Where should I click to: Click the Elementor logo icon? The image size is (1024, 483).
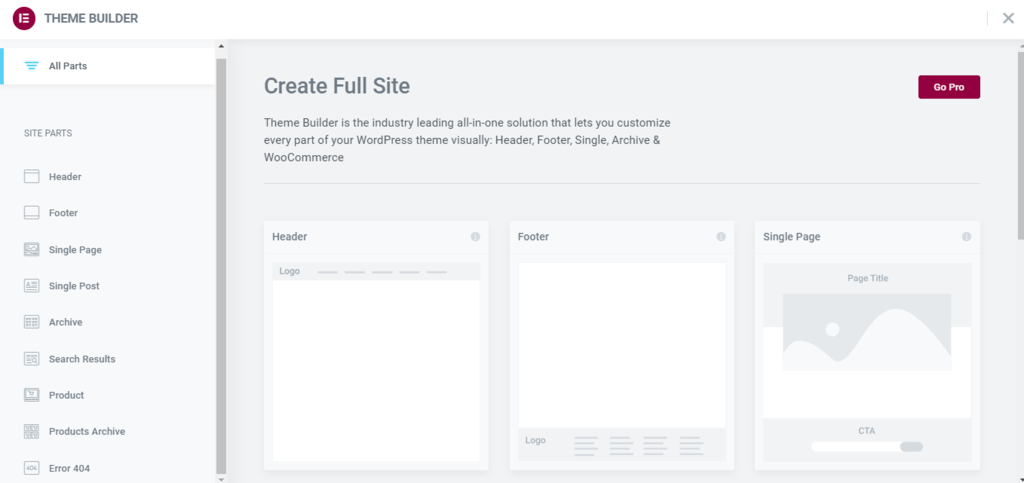[x=26, y=18]
